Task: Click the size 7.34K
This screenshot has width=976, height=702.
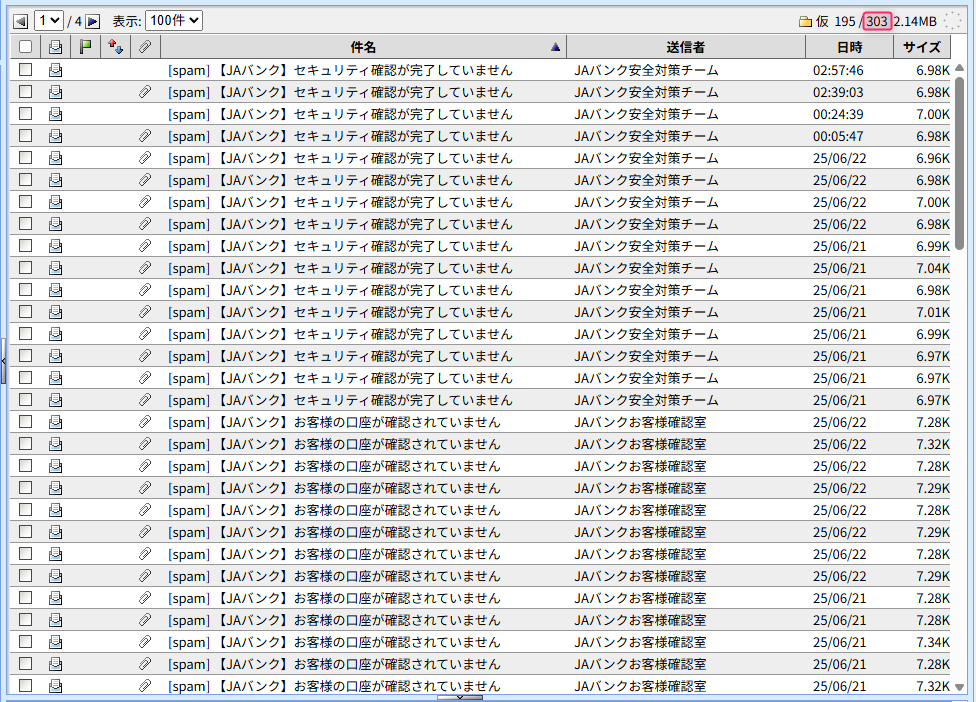Action: point(932,642)
